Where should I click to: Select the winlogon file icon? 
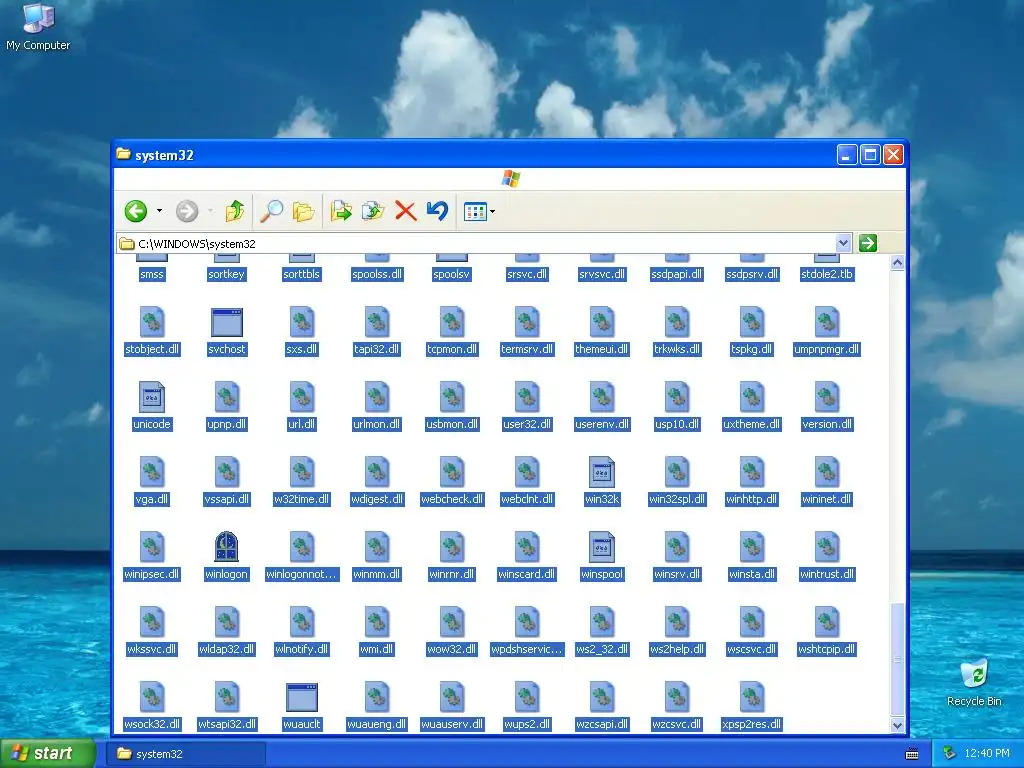227,547
